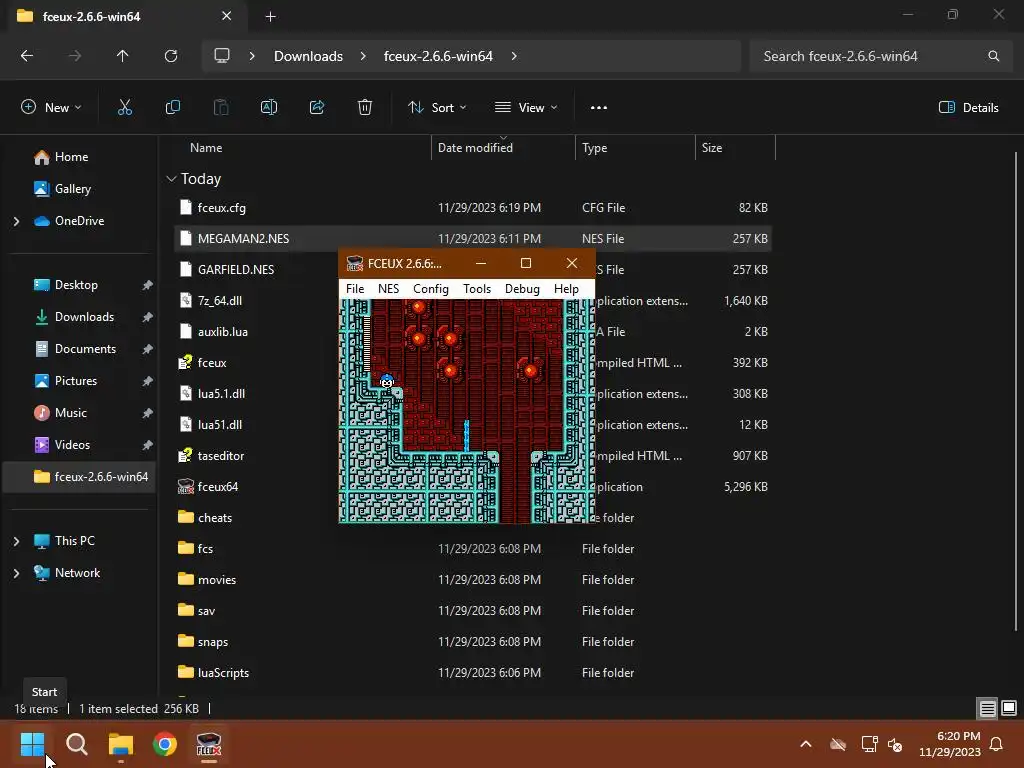
Task: Open the See more ellipsis menu
Action: pyautogui.click(x=599, y=108)
